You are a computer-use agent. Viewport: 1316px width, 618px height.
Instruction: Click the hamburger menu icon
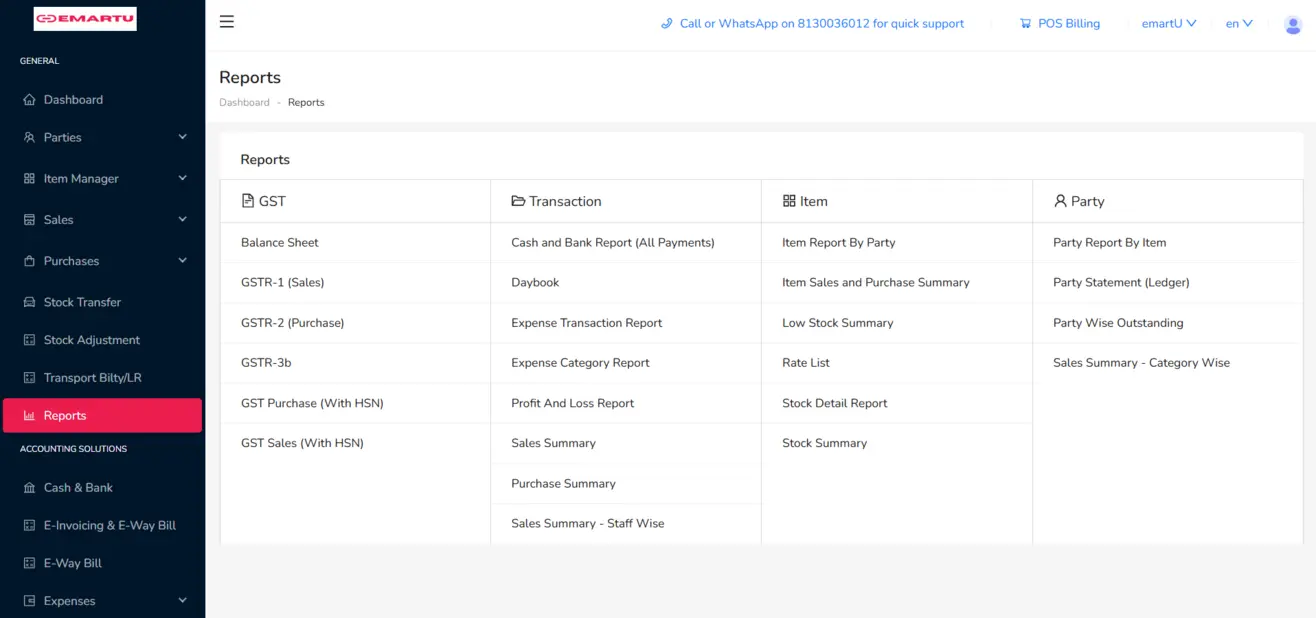point(227,22)
